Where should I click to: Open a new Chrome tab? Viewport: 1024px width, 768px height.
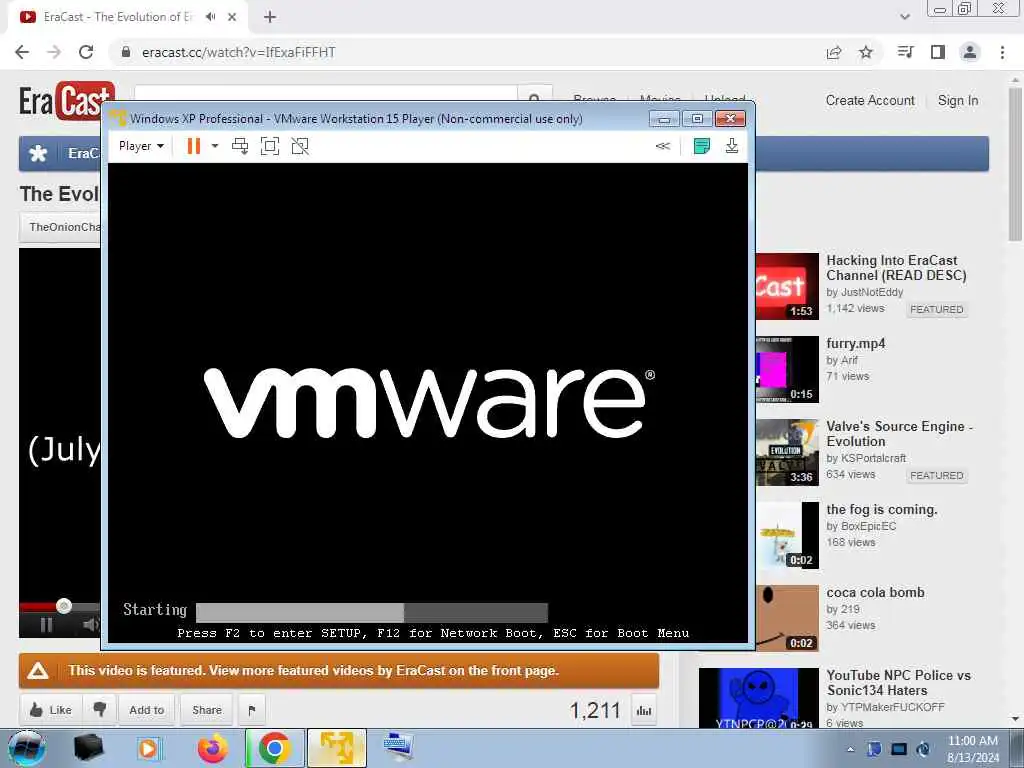(270, 17)
